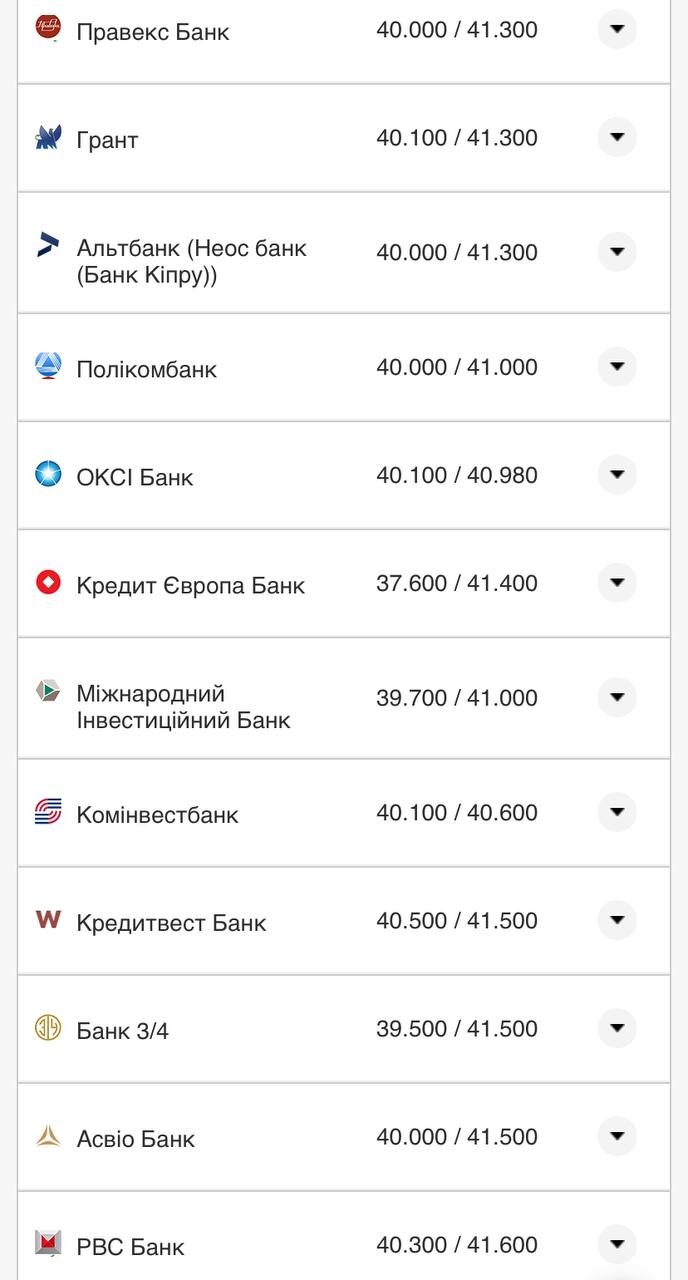688x1280 pixels.
Task: Select the ОКСІ Банк globe logo
Action: [45, 474]
